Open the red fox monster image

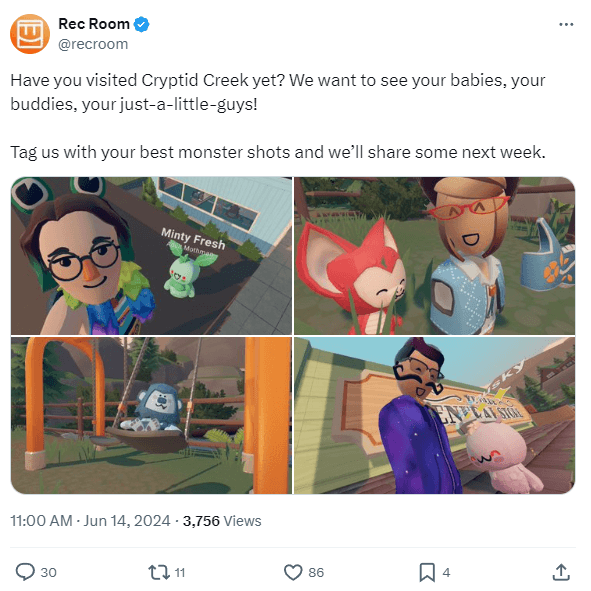435,256
